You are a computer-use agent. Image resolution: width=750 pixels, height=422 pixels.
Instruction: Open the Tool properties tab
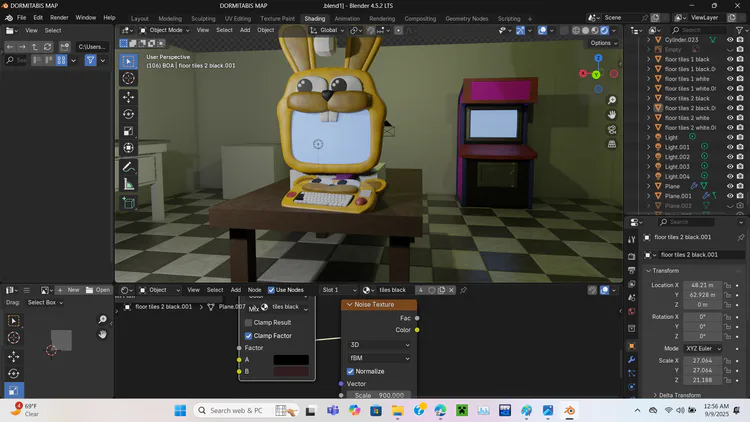(631, 240)
